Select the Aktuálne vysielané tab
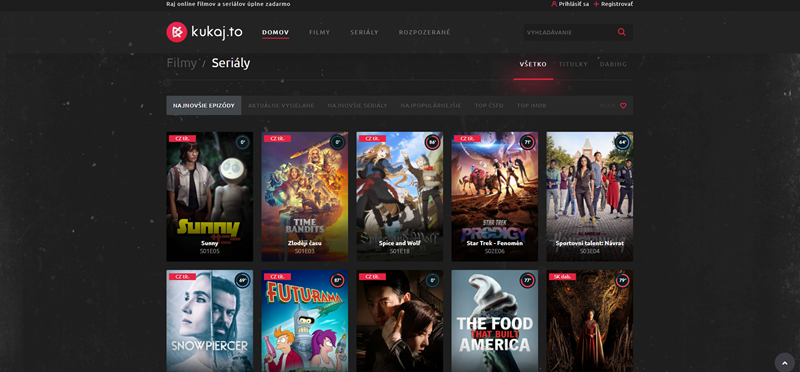Viewport: 800px width, 372px height. pyautogui.click(x=281, y=106)
